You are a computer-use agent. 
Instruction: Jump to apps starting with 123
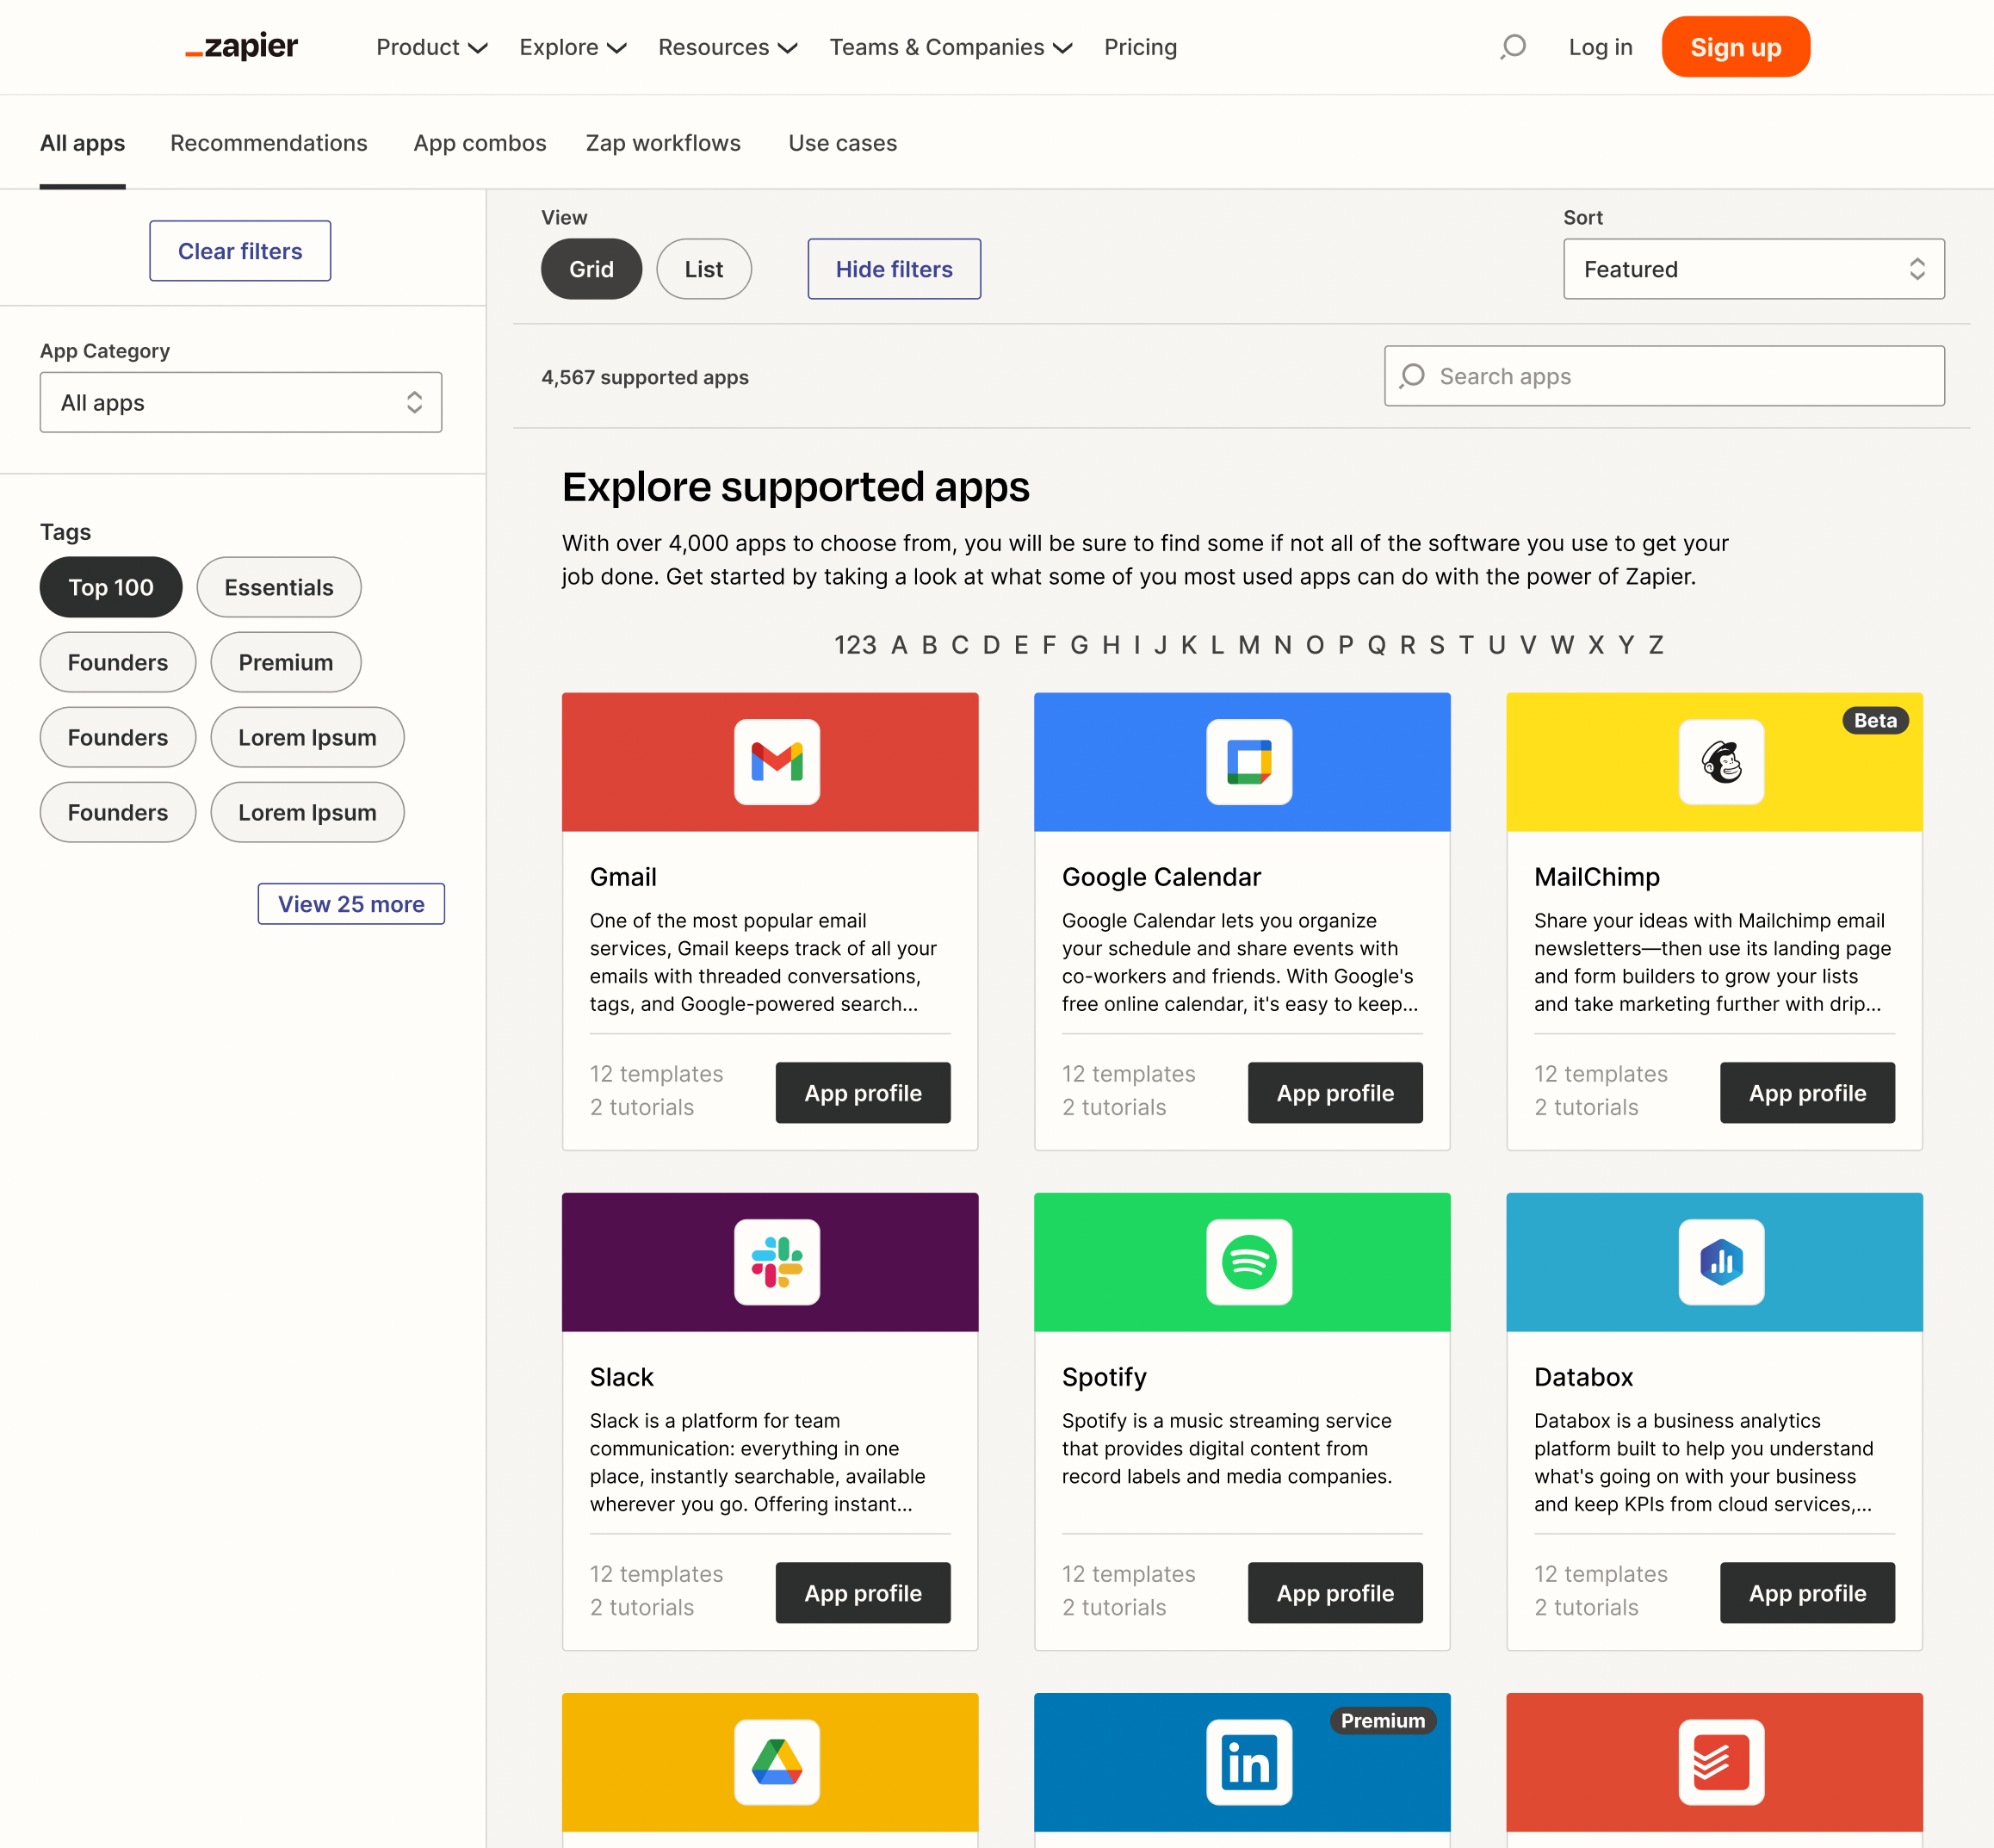pyautogui.click(x=855, y=645)
